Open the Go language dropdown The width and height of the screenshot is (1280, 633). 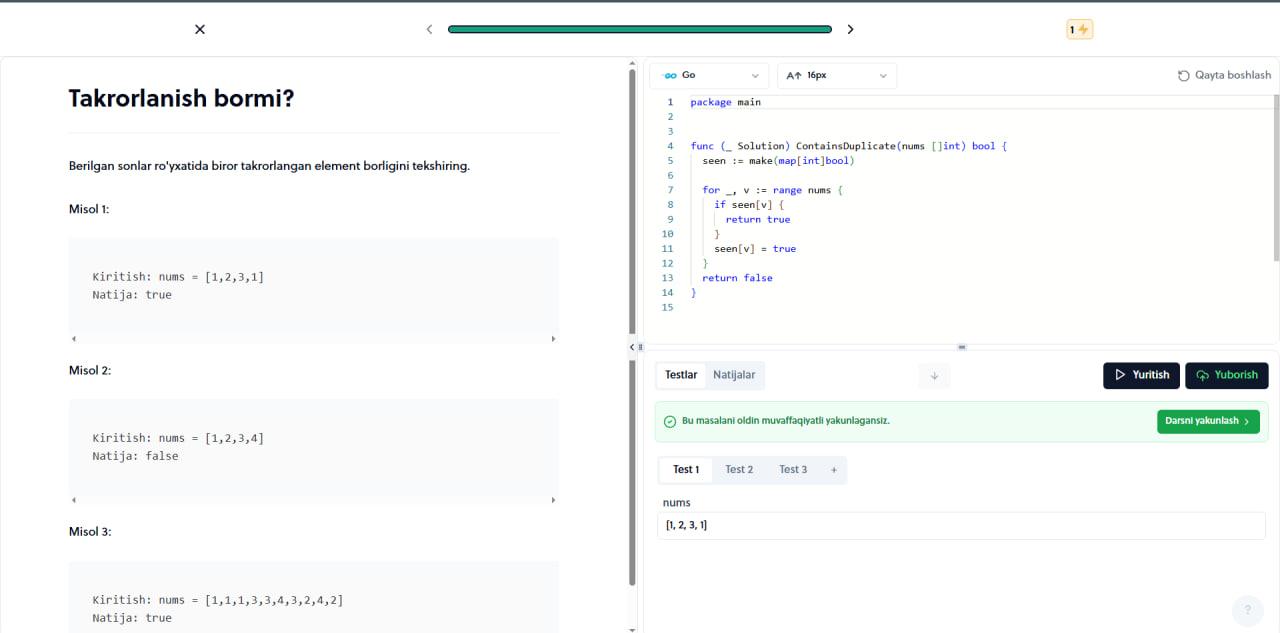pyautogui.click(x=709, y=75)
